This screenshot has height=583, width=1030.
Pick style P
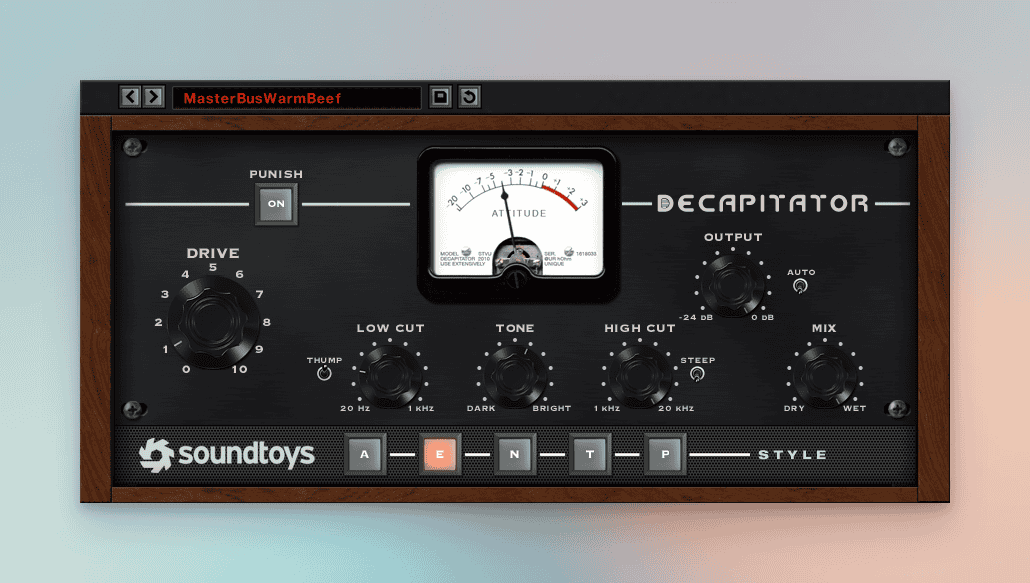[x=666, y=454]
